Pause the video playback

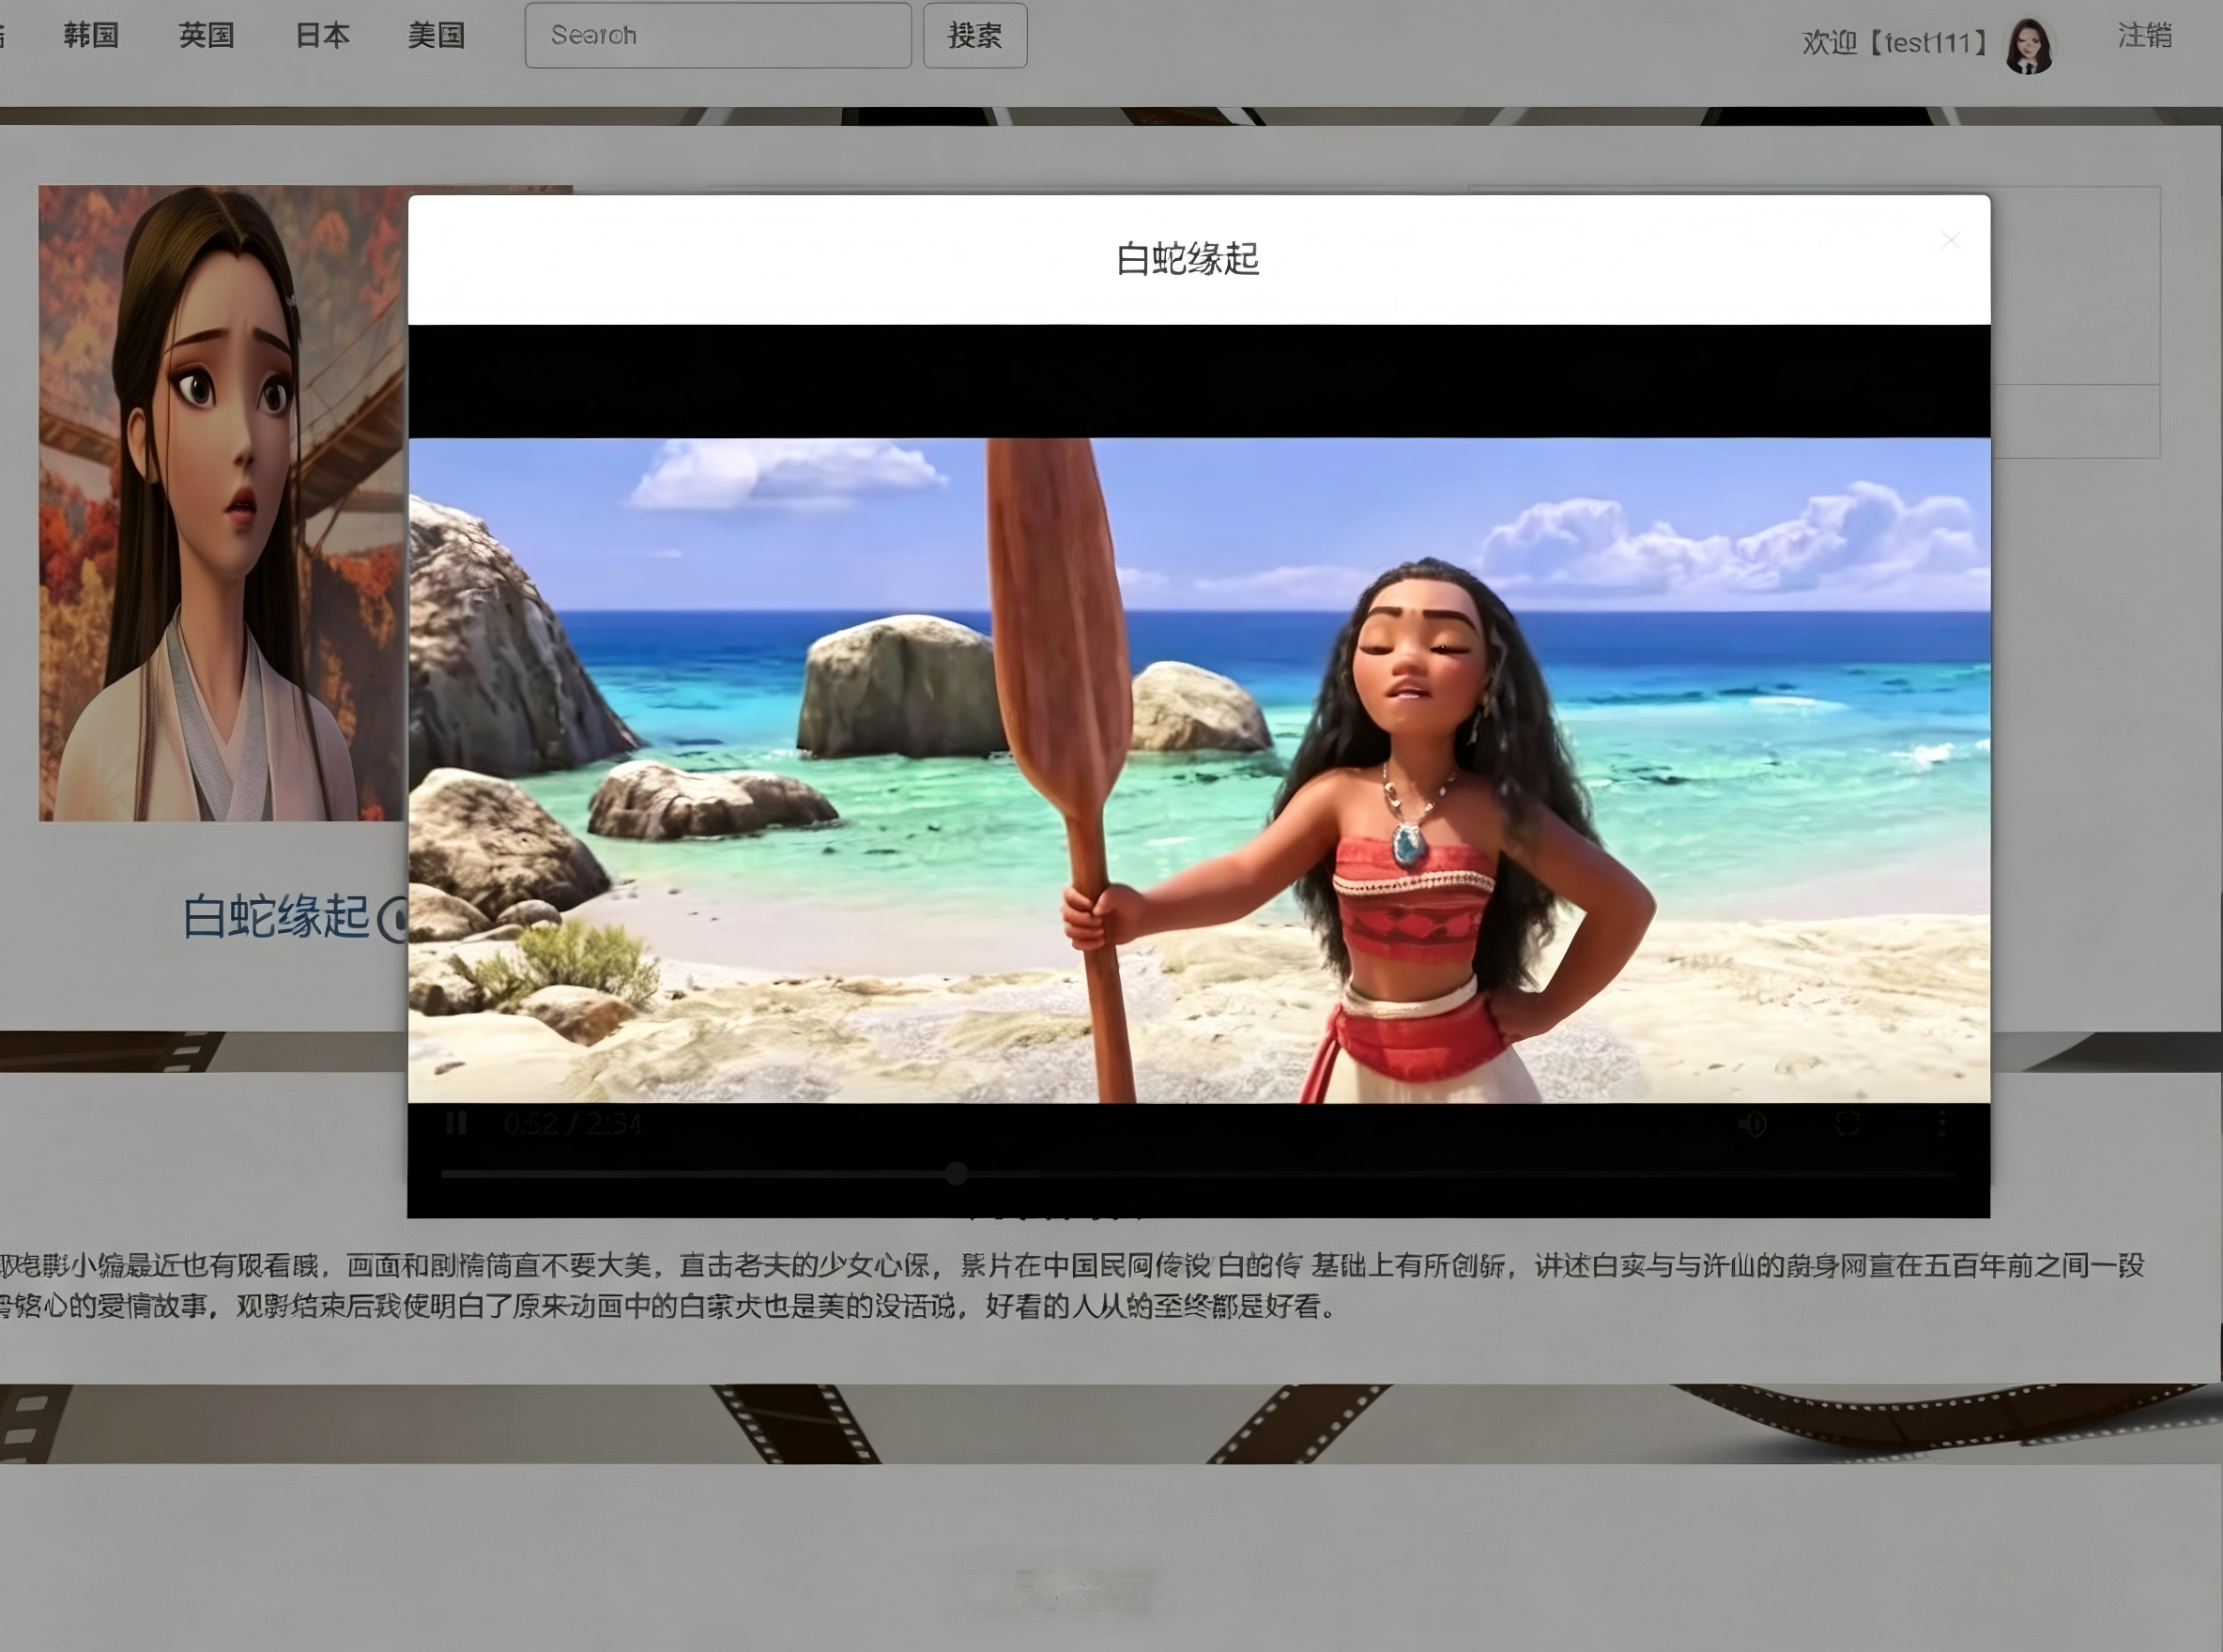[x=456, y=1123]
